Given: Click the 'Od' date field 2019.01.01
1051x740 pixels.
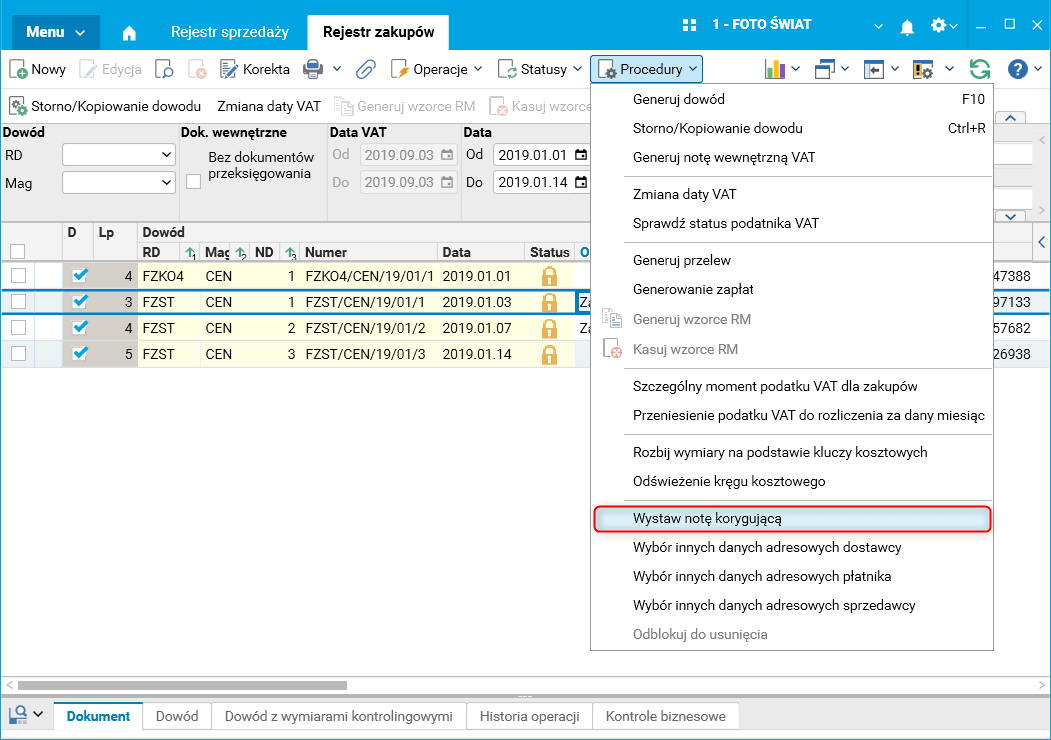Looking at the screenshot, I should pos(532,155).
